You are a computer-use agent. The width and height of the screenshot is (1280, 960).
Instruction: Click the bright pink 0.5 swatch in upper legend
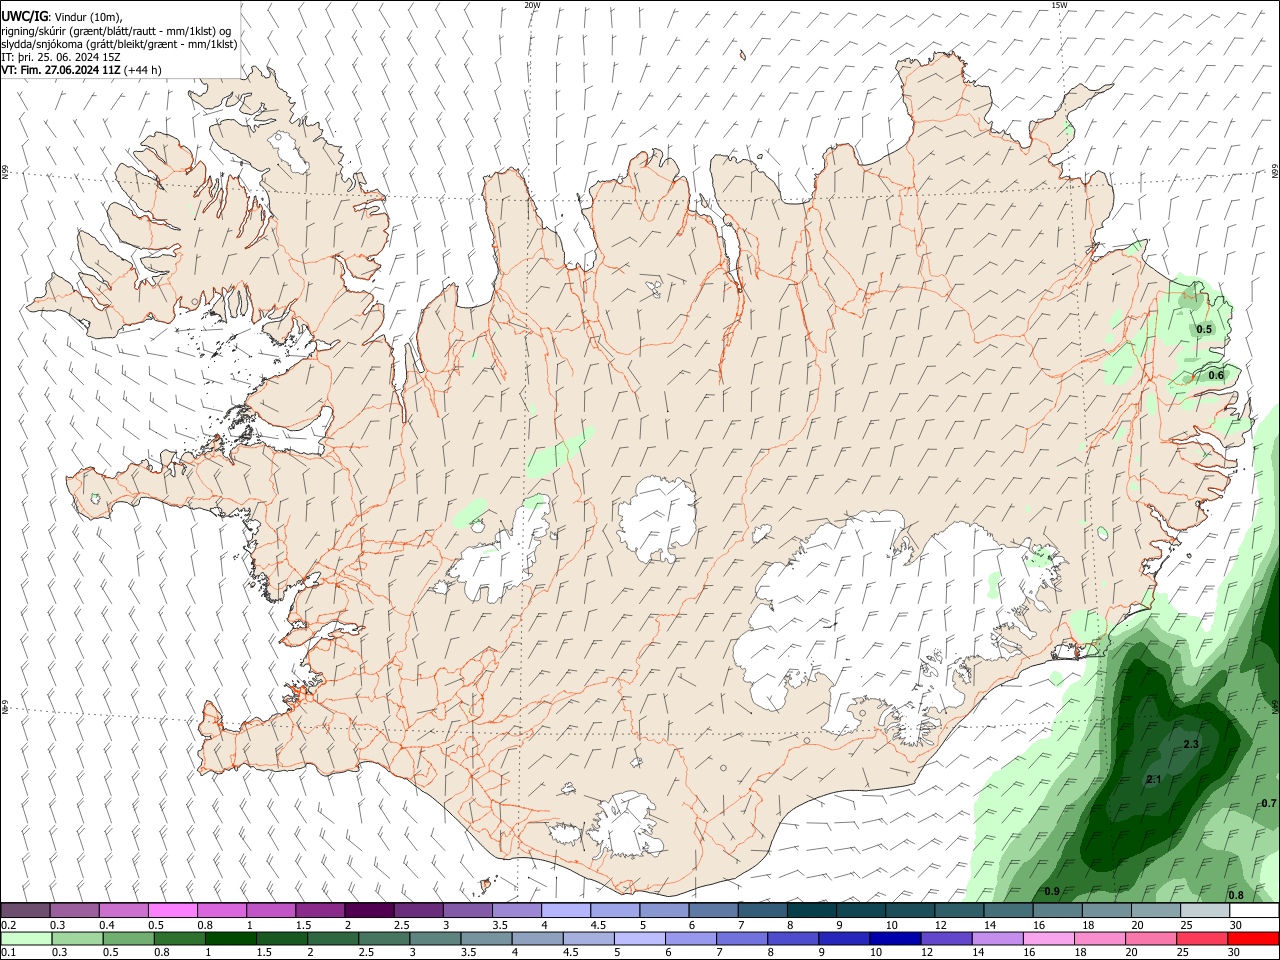click(x=172, y=910)
